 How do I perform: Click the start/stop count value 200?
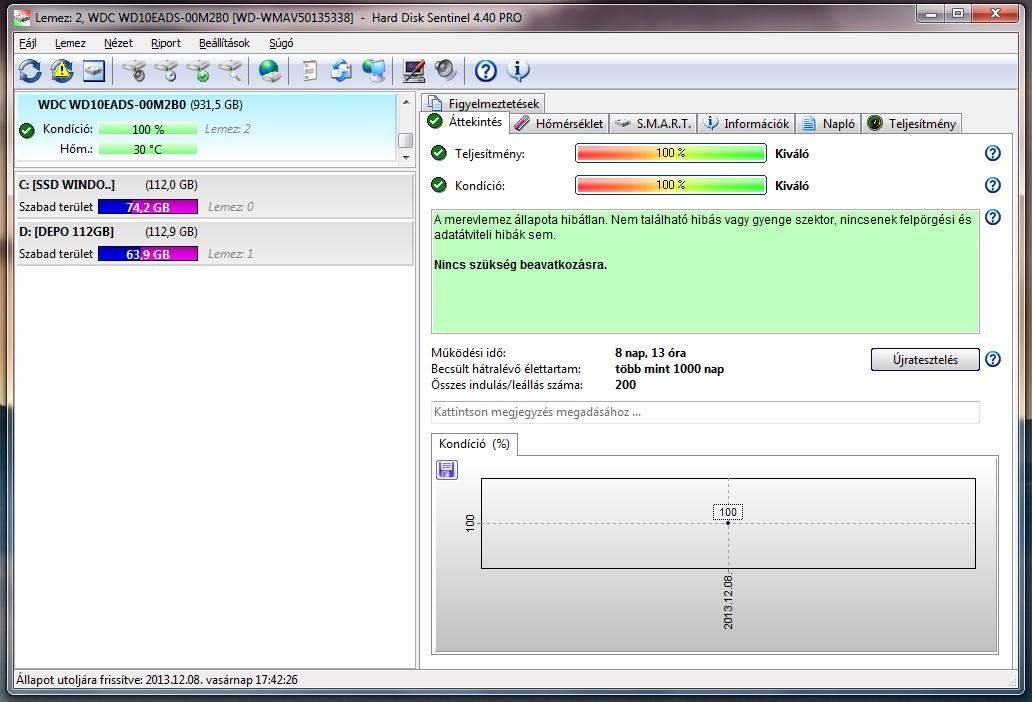[625, 385]
